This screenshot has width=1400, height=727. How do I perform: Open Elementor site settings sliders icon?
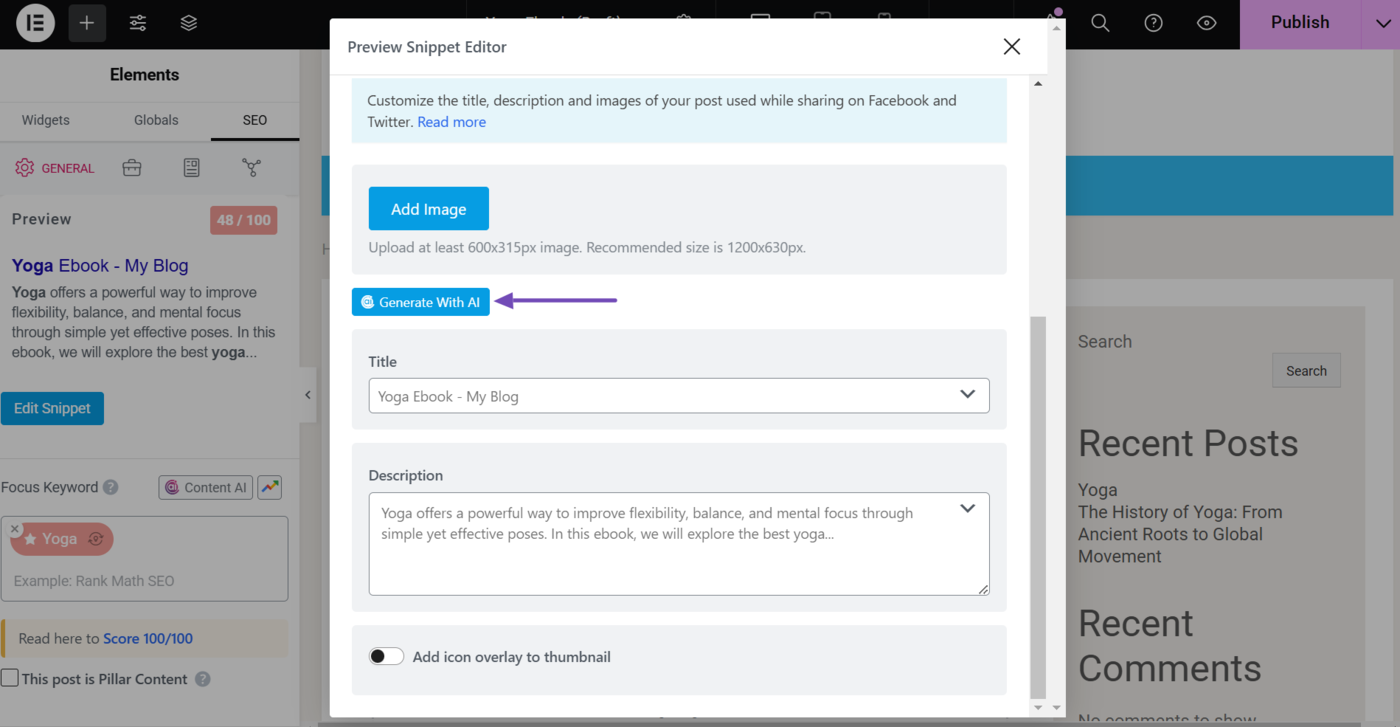[137, 22]
